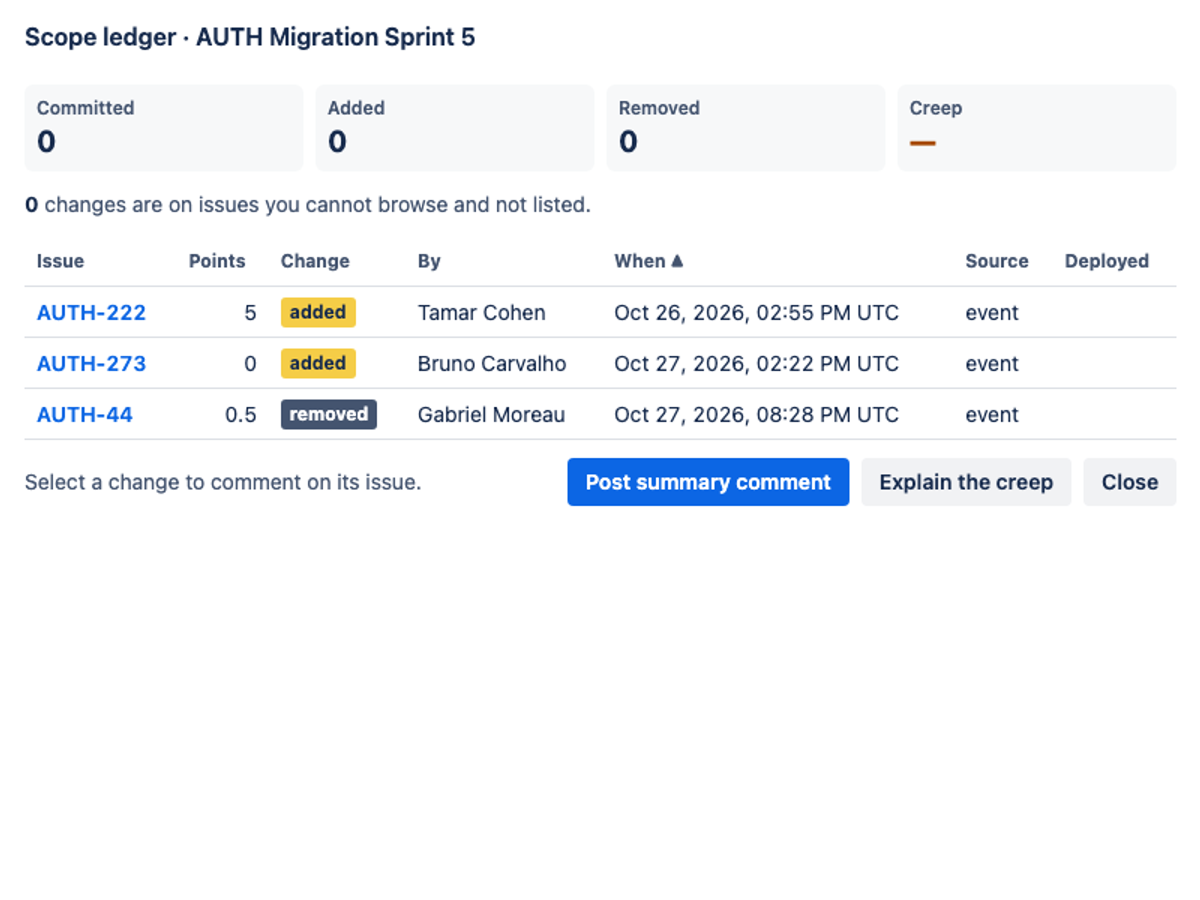This screenshot has height=900, width=1200.
Task: Click Post summary comment button
Action: [x=708, y=482]
